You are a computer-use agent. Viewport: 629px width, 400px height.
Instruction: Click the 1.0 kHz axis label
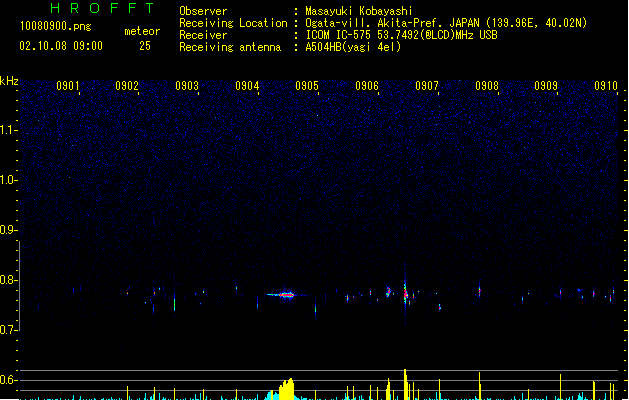(x=8, y=180)
